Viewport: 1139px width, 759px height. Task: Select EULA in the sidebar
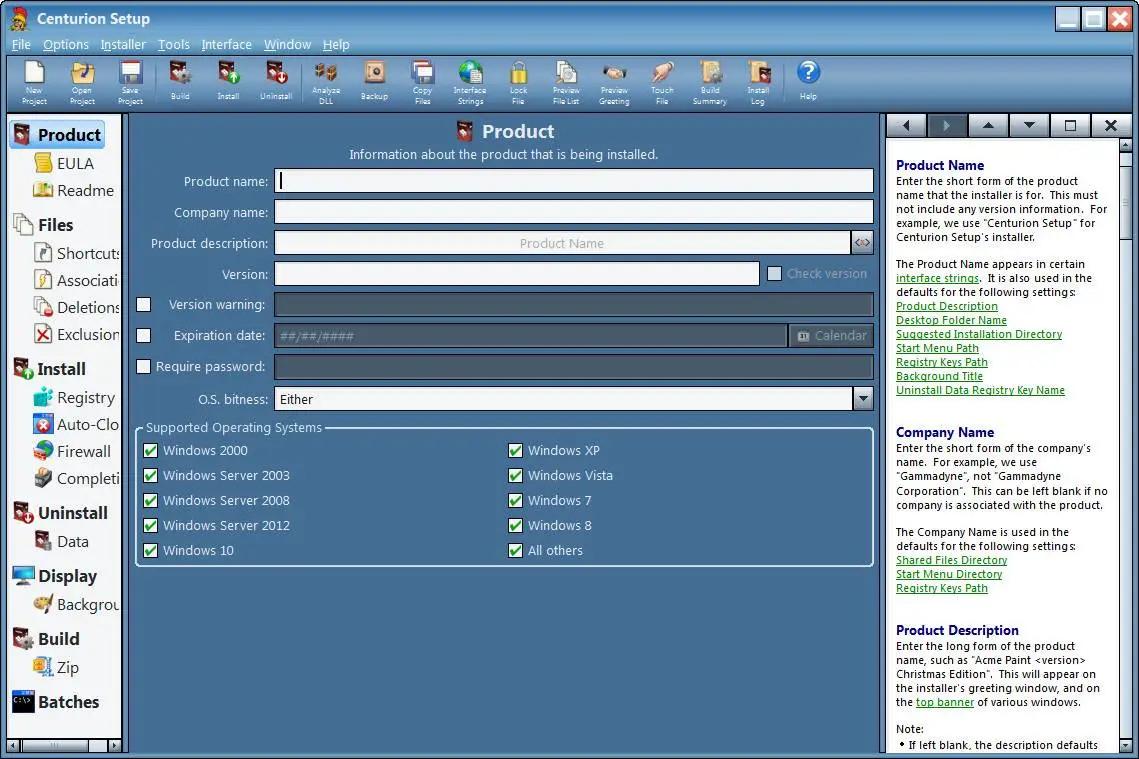pos(64,163)
